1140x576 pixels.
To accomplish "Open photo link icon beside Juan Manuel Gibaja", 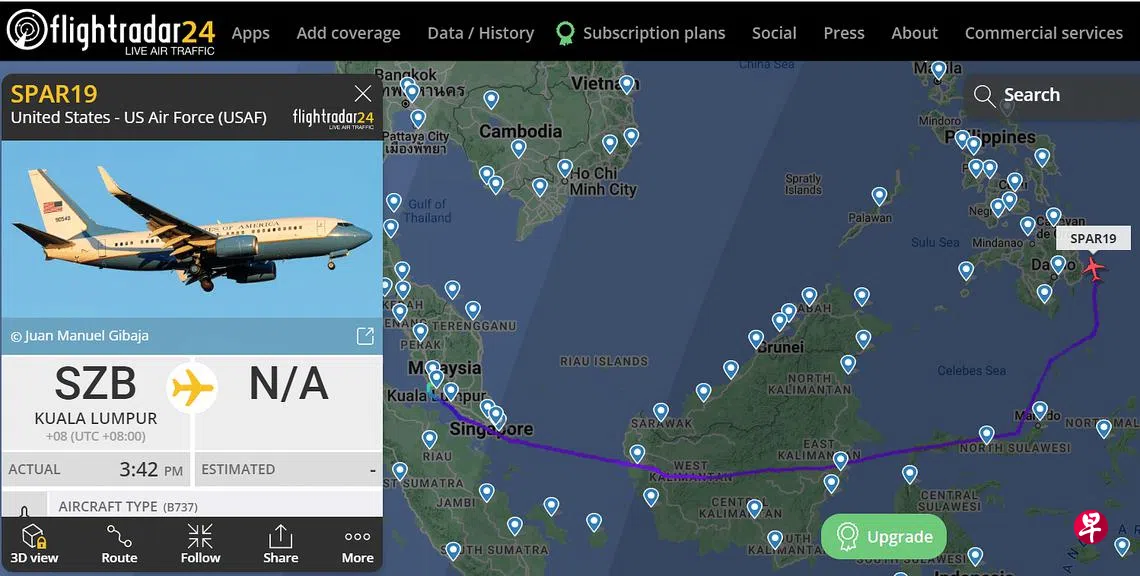I will tap(365, 336).
